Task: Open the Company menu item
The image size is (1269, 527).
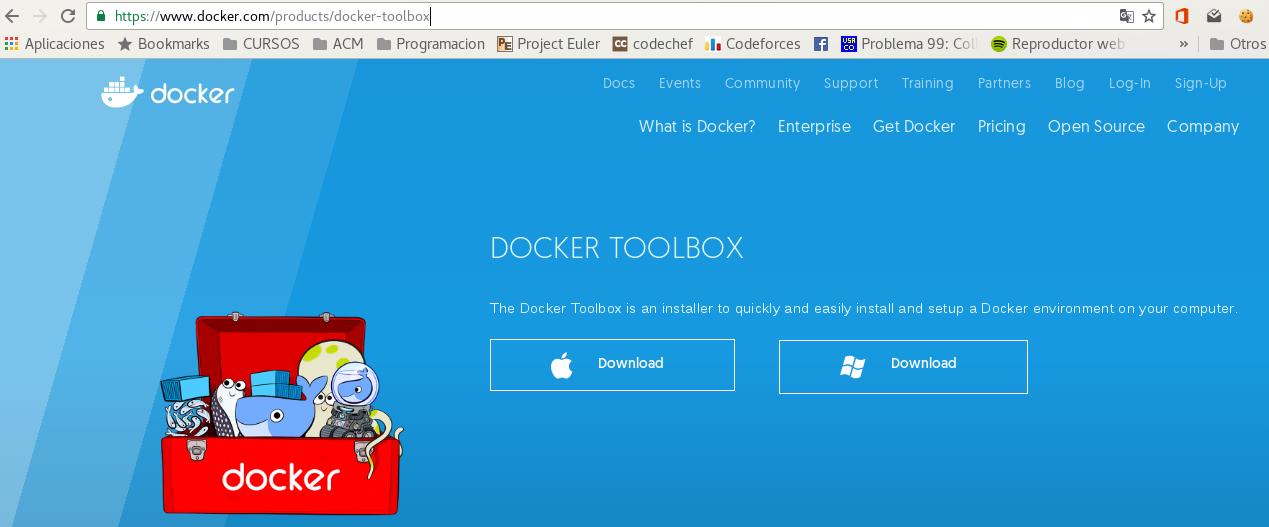Action: tap(1203, 126)
